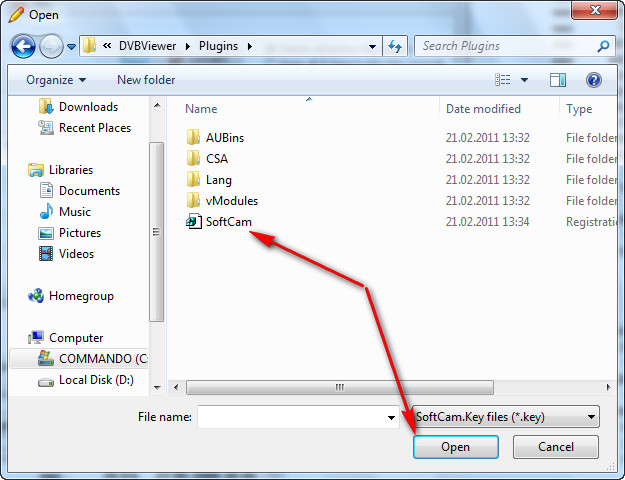Sort by the Date modified column header
The height and width of the screenshot is (480, 625).
tap(483, 109)
